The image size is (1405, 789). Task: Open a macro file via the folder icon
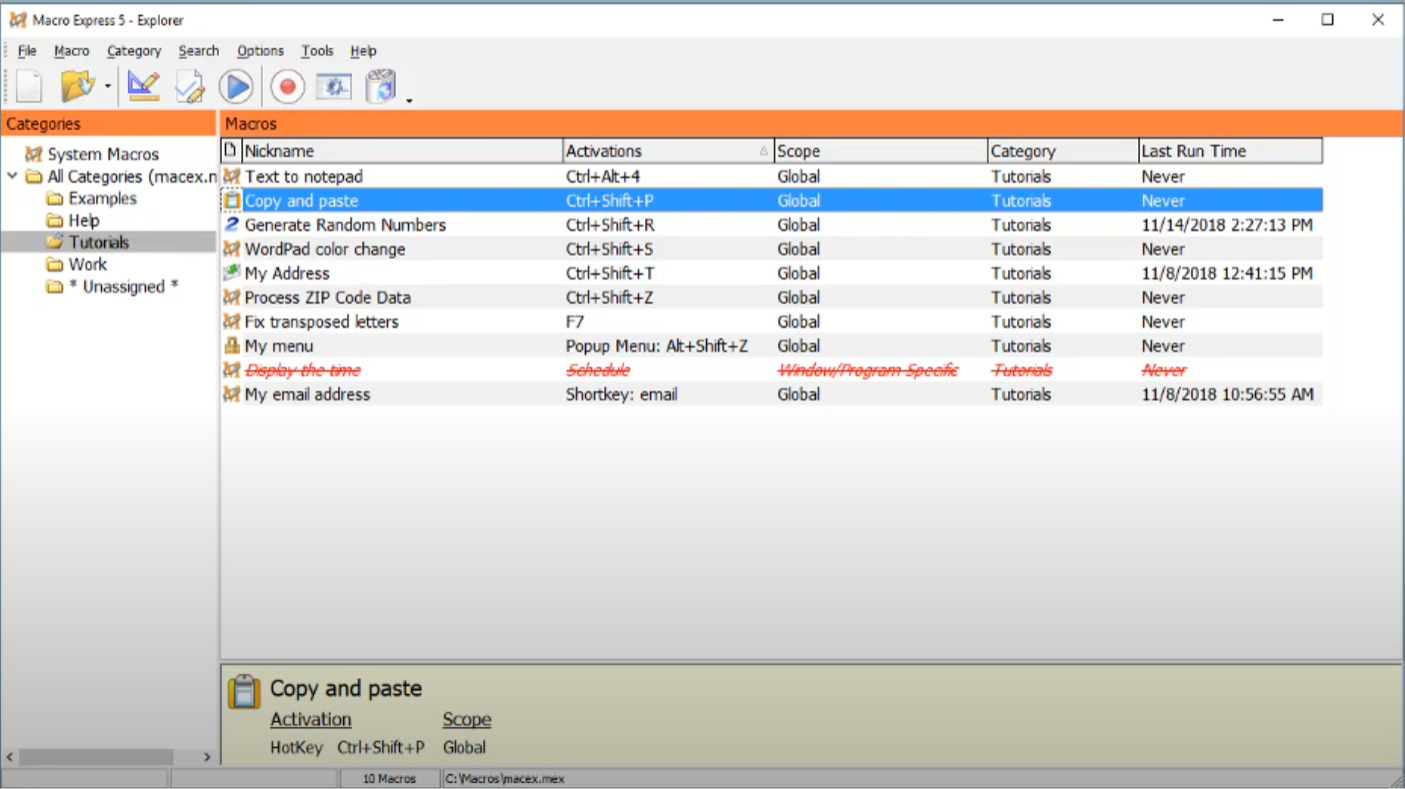pyautogui.click(x=77, y=87)
